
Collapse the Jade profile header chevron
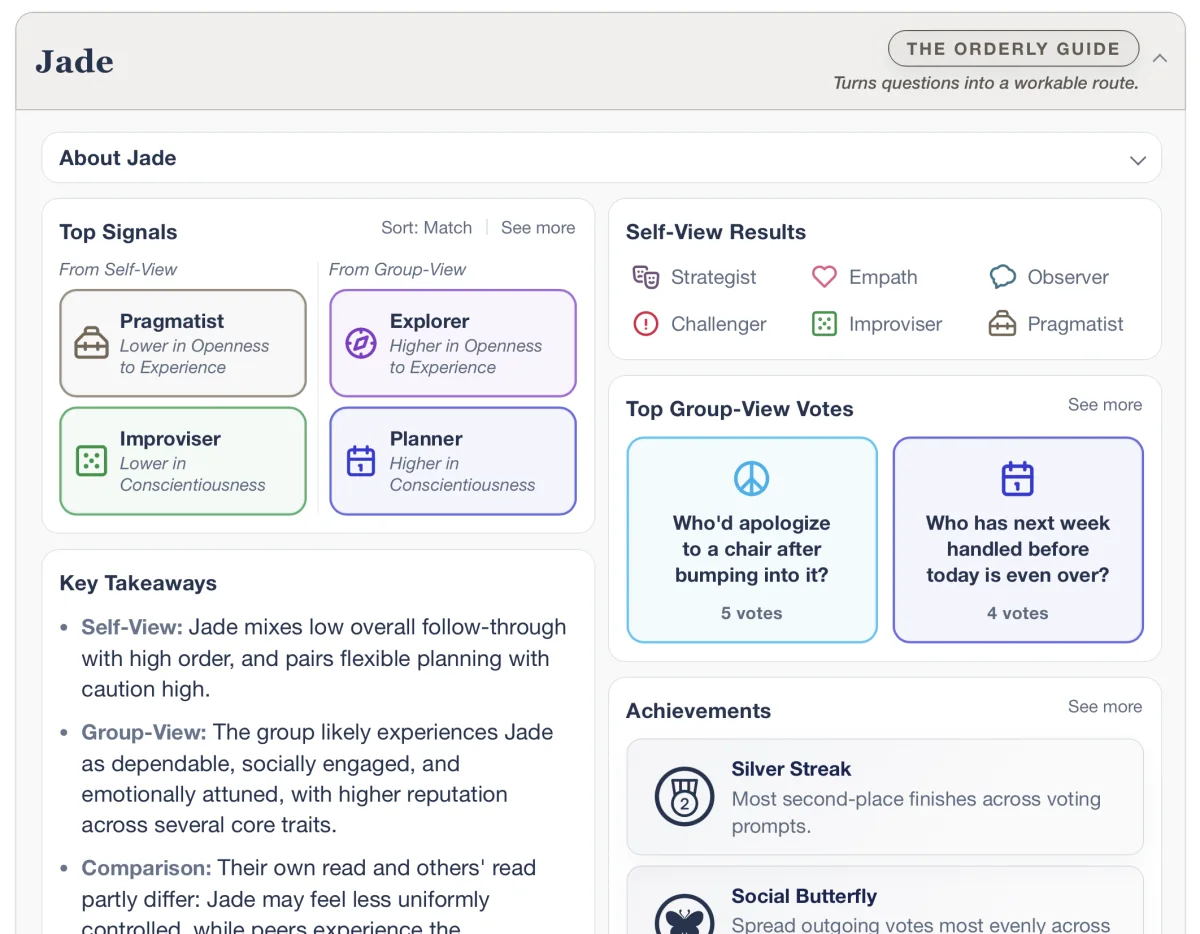pos(1160,58)
